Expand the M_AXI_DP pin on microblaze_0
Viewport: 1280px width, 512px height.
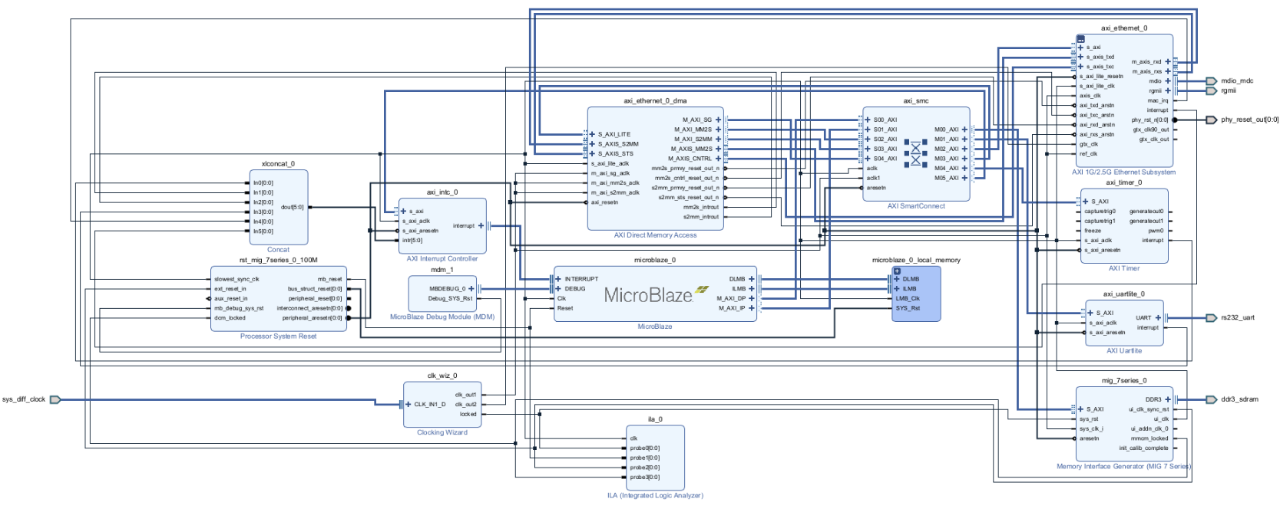pos(750,298)
